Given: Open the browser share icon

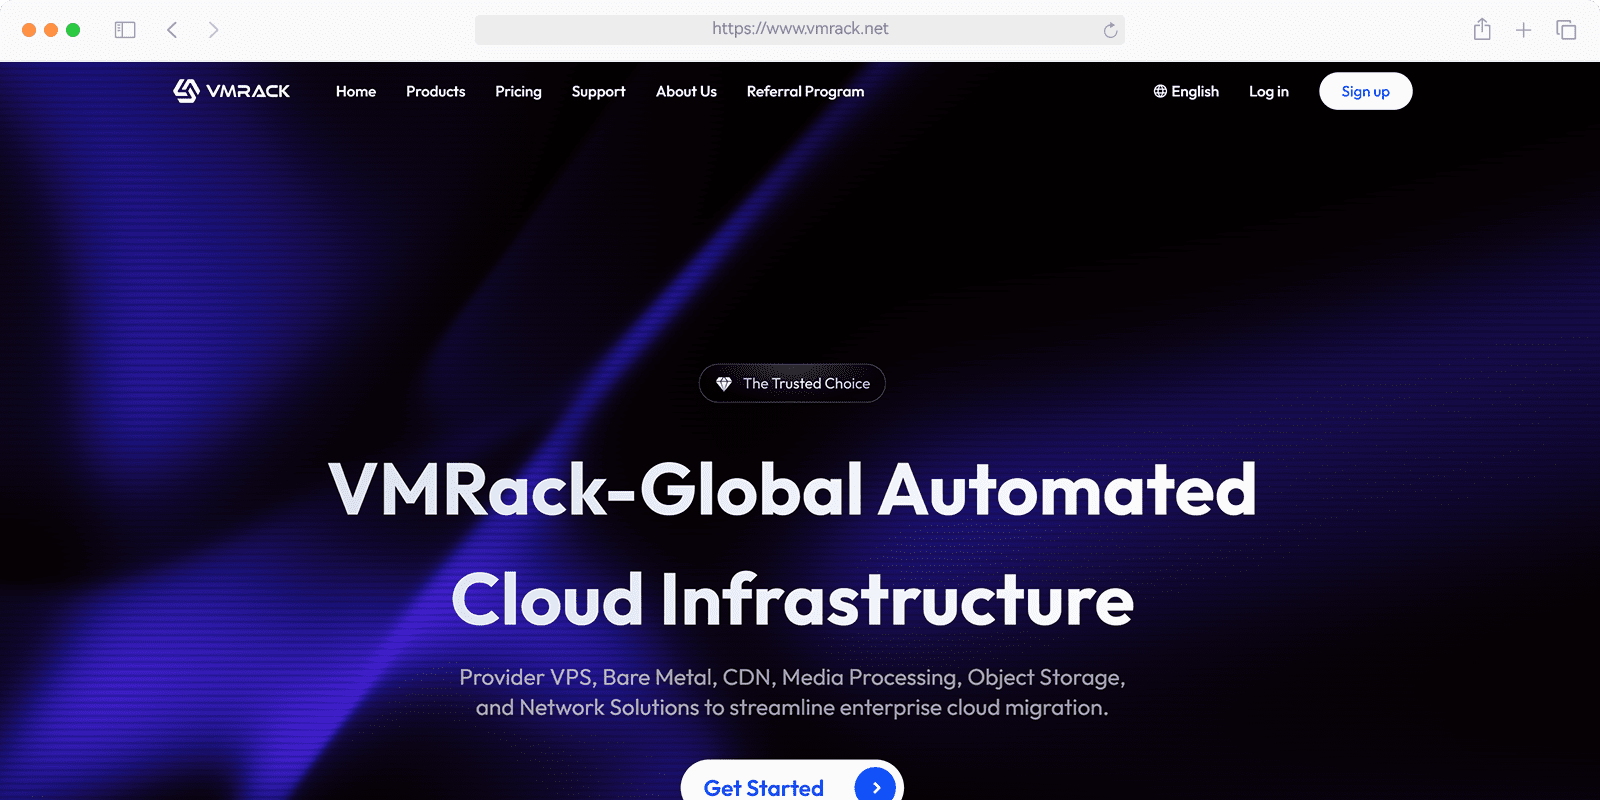Looking at the screenshot, I should coord(1482,30).
